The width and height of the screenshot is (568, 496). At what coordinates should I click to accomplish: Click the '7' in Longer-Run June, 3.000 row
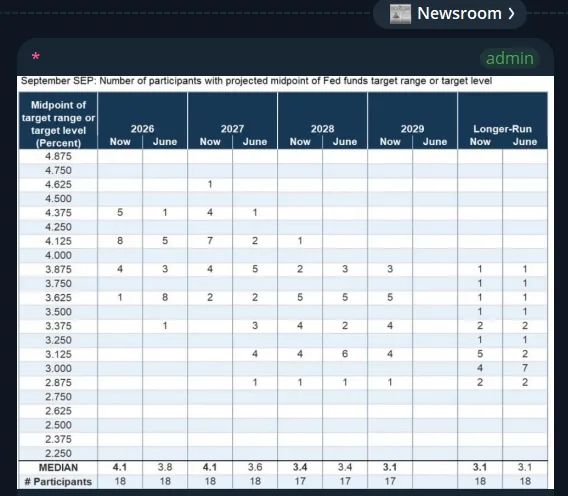pyautogui.click(x=525, y=368)
